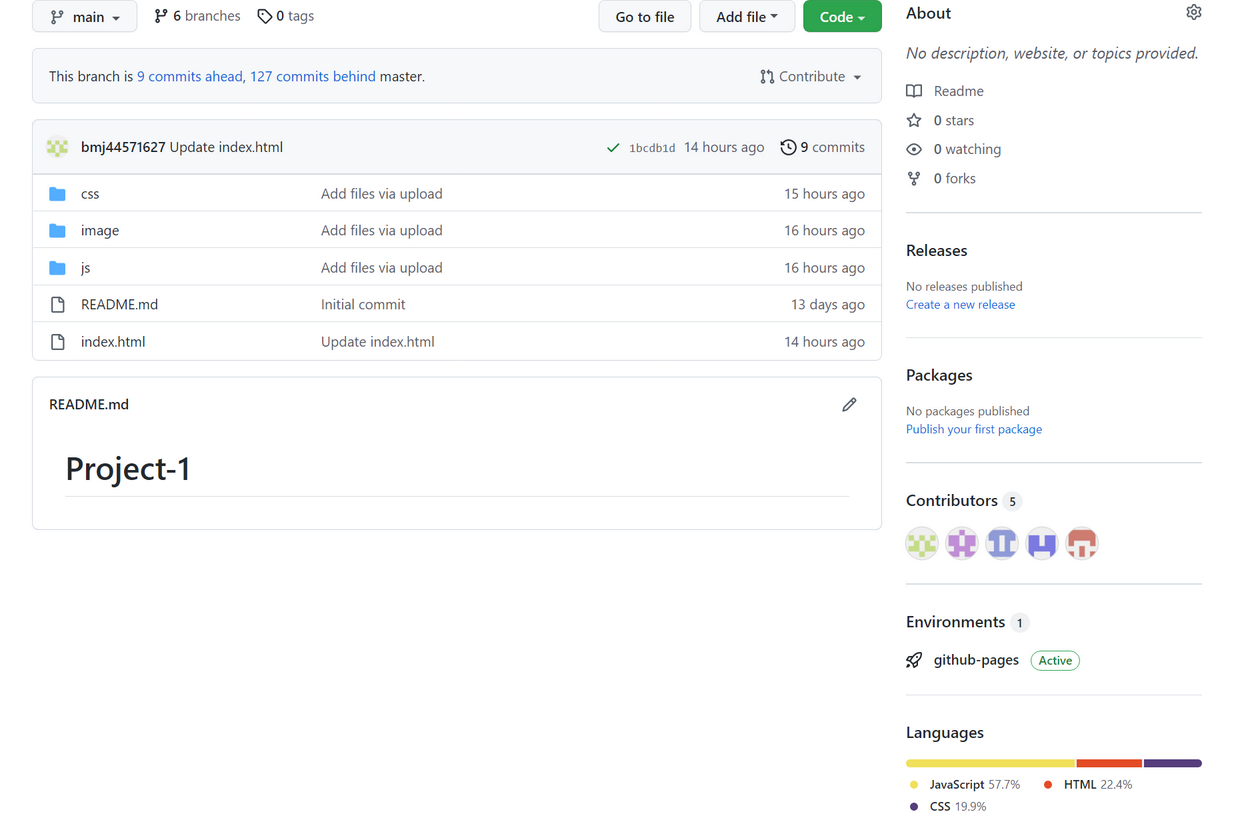This screenshot has height=819, width=1234.
Task: Open the js folder
Action: click(x=86, y=268)
